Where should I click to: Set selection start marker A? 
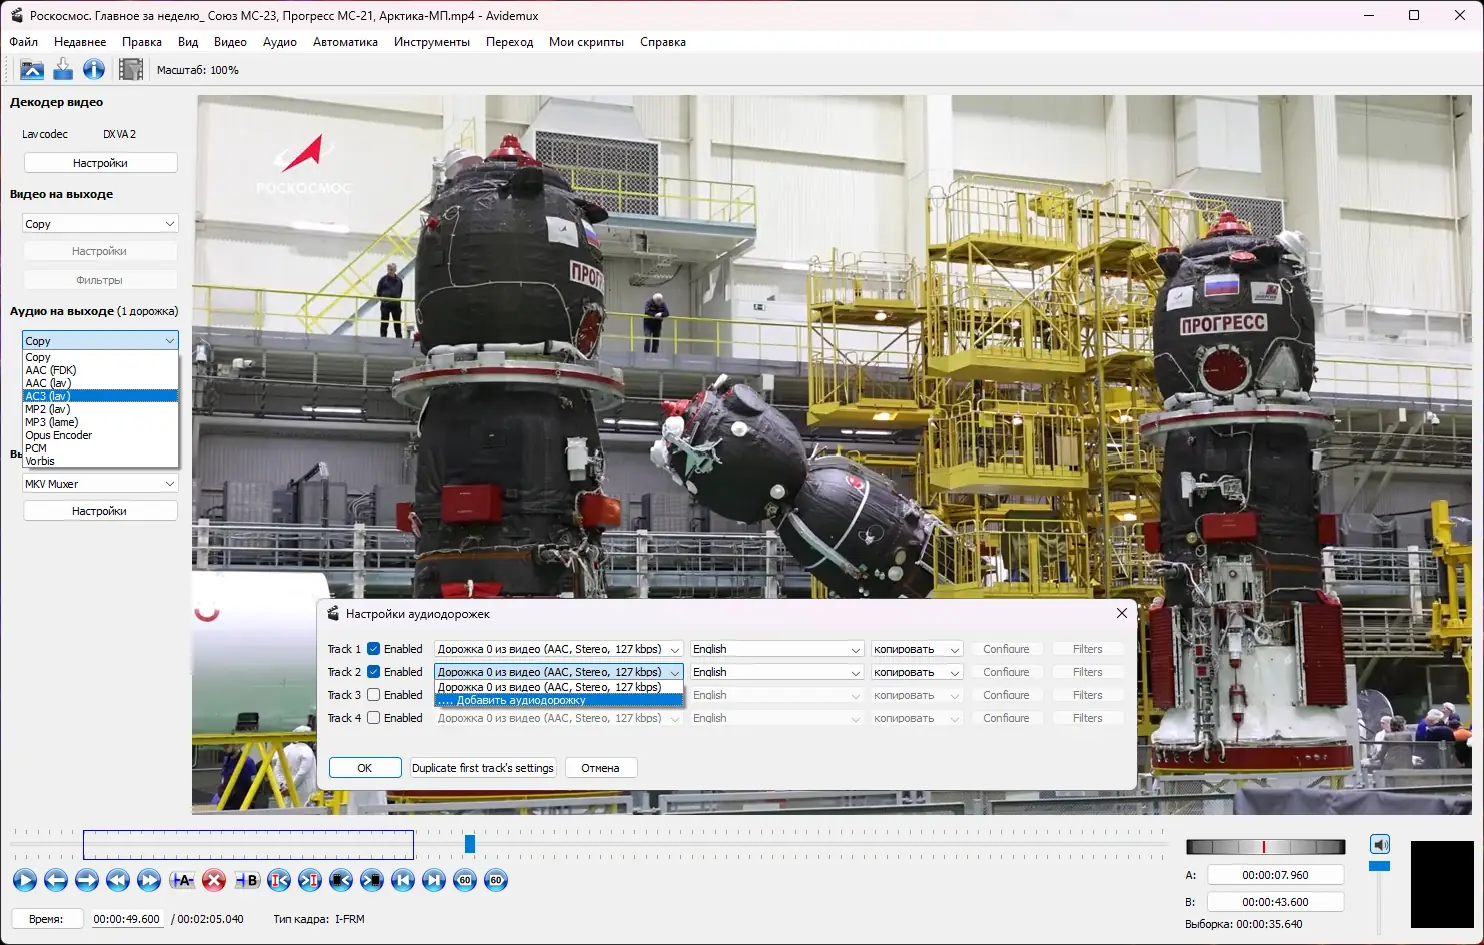tap(182, 880)
